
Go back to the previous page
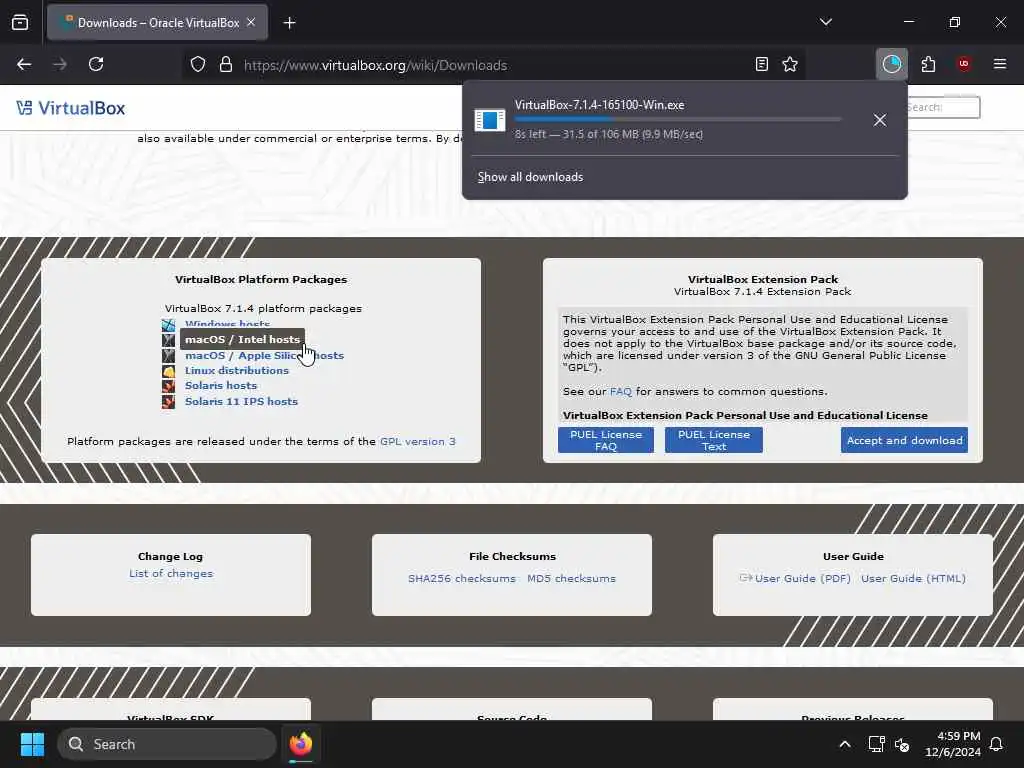24,64
